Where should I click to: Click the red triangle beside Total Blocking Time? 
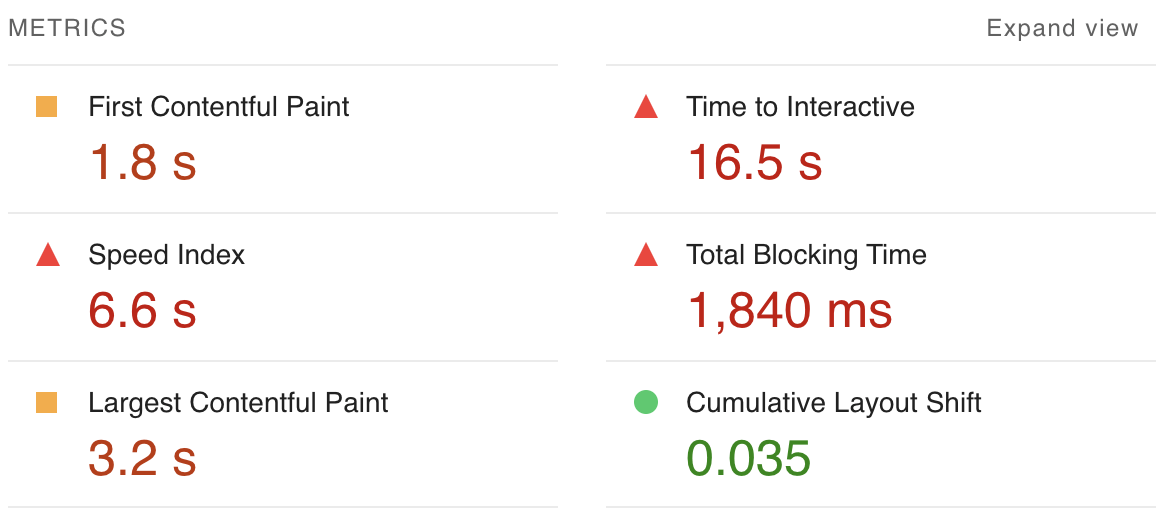[646, 255]
